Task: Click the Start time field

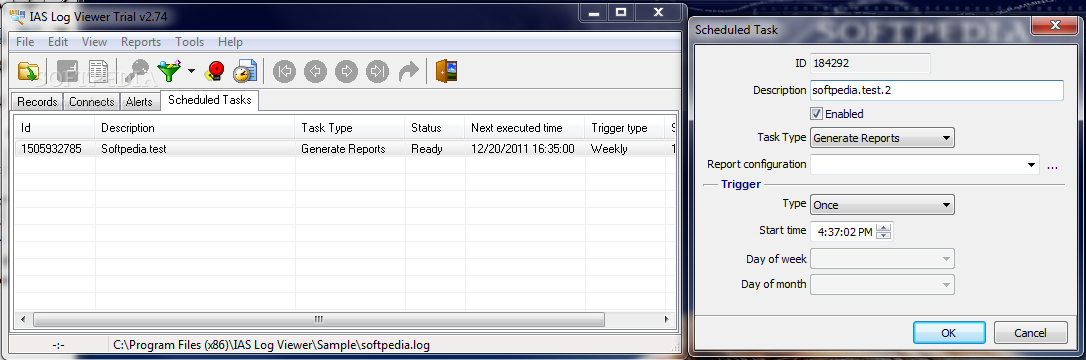Action: coord(851,232)
